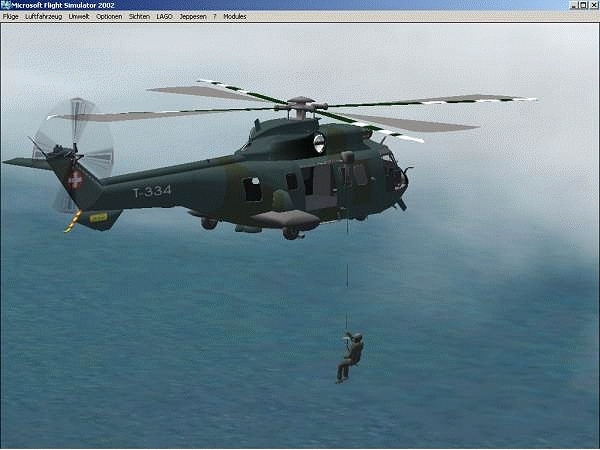Select the rescuer hanging from the hoist

pos(350,355)
